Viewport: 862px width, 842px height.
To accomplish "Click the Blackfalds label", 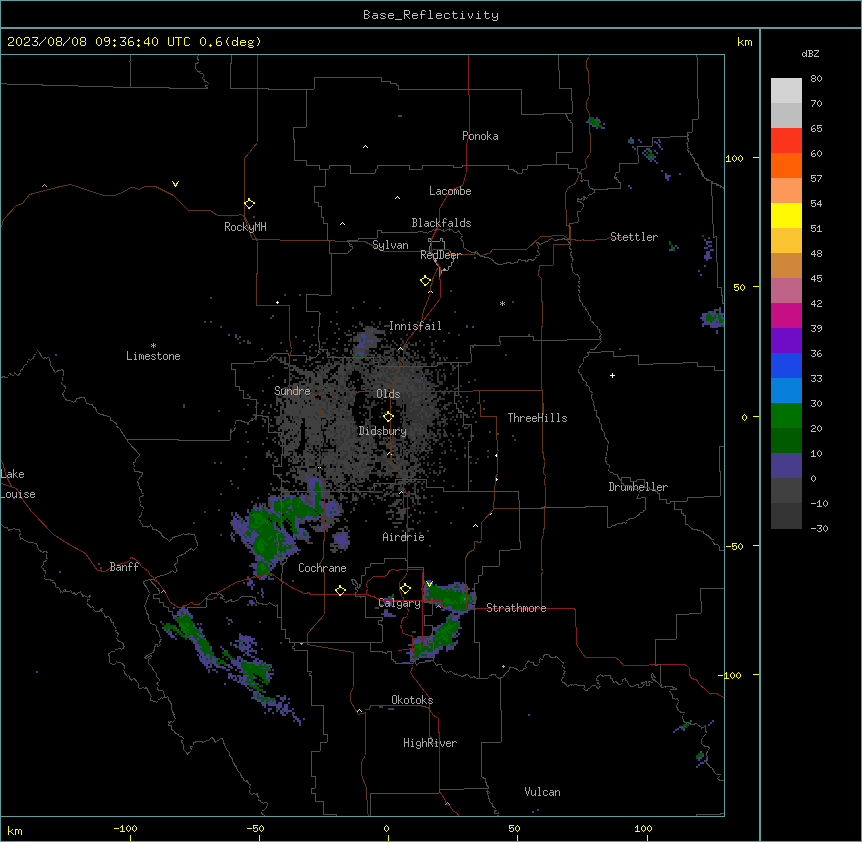I will pyautogui.click(x=441, y=223).
